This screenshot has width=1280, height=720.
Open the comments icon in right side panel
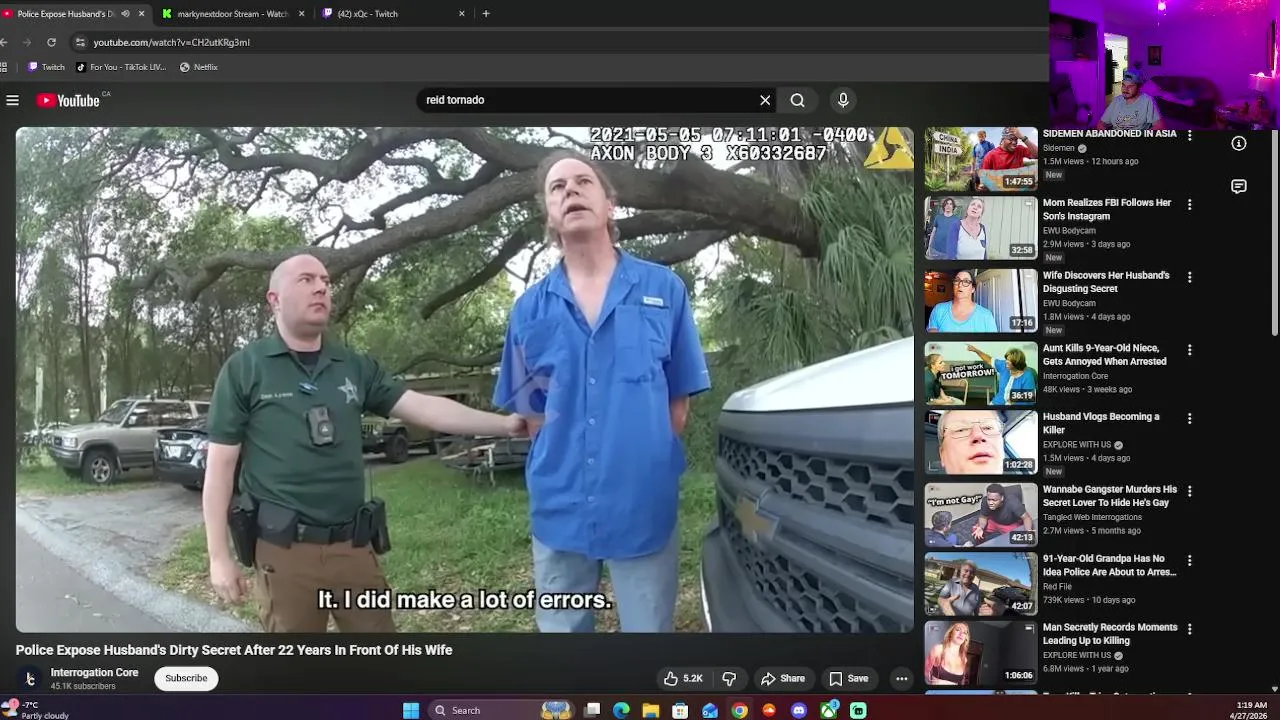pos(1238,187)
